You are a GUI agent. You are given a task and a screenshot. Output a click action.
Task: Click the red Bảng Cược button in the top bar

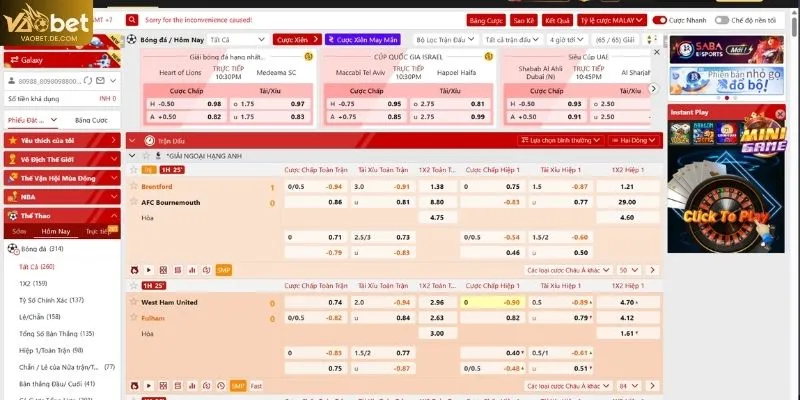pyautogui.click(x=486, y=20)
